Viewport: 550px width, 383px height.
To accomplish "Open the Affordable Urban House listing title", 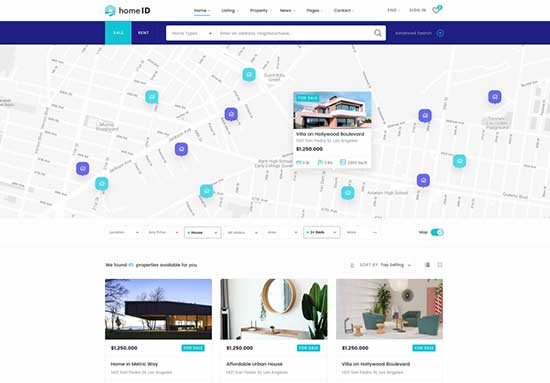I will point(254,364).
